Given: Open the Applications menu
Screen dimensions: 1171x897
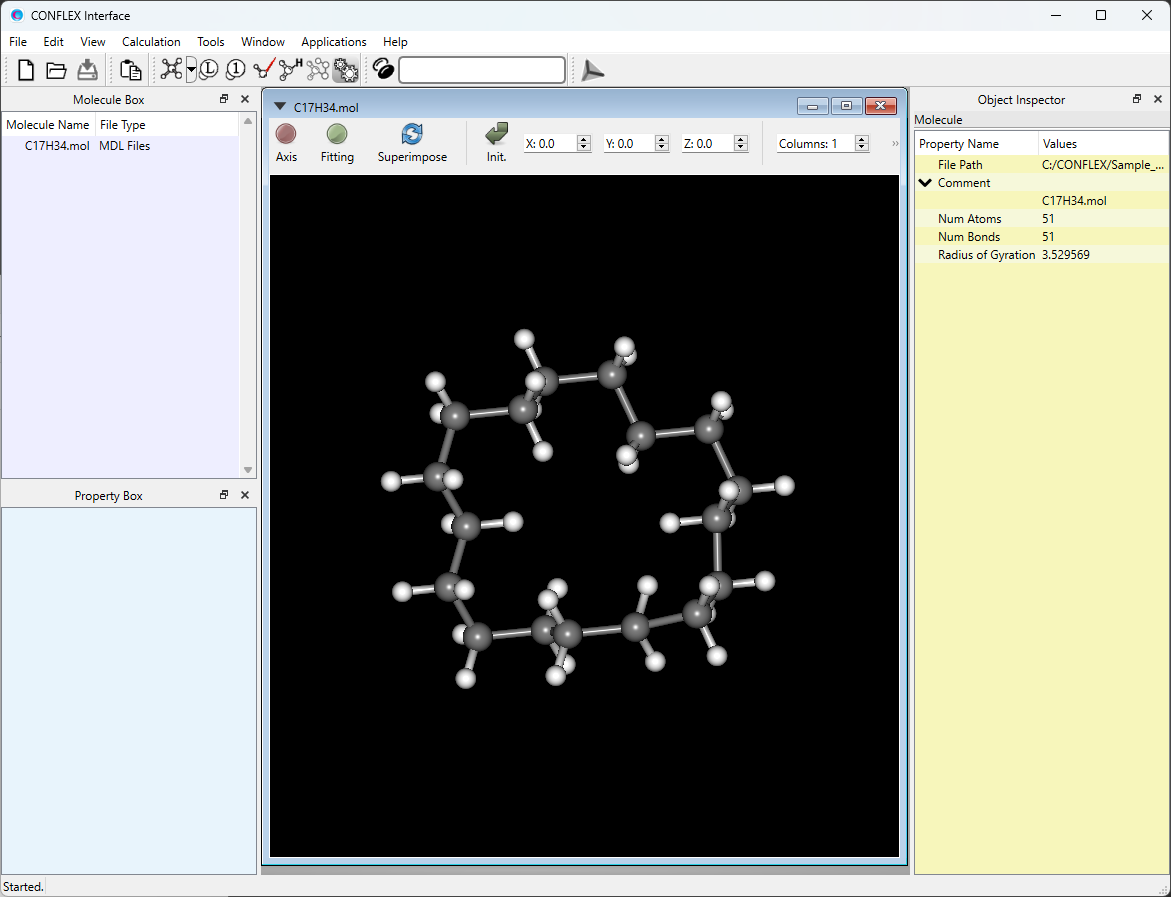Looking at the screenshot, I should [x=333, y=42].
